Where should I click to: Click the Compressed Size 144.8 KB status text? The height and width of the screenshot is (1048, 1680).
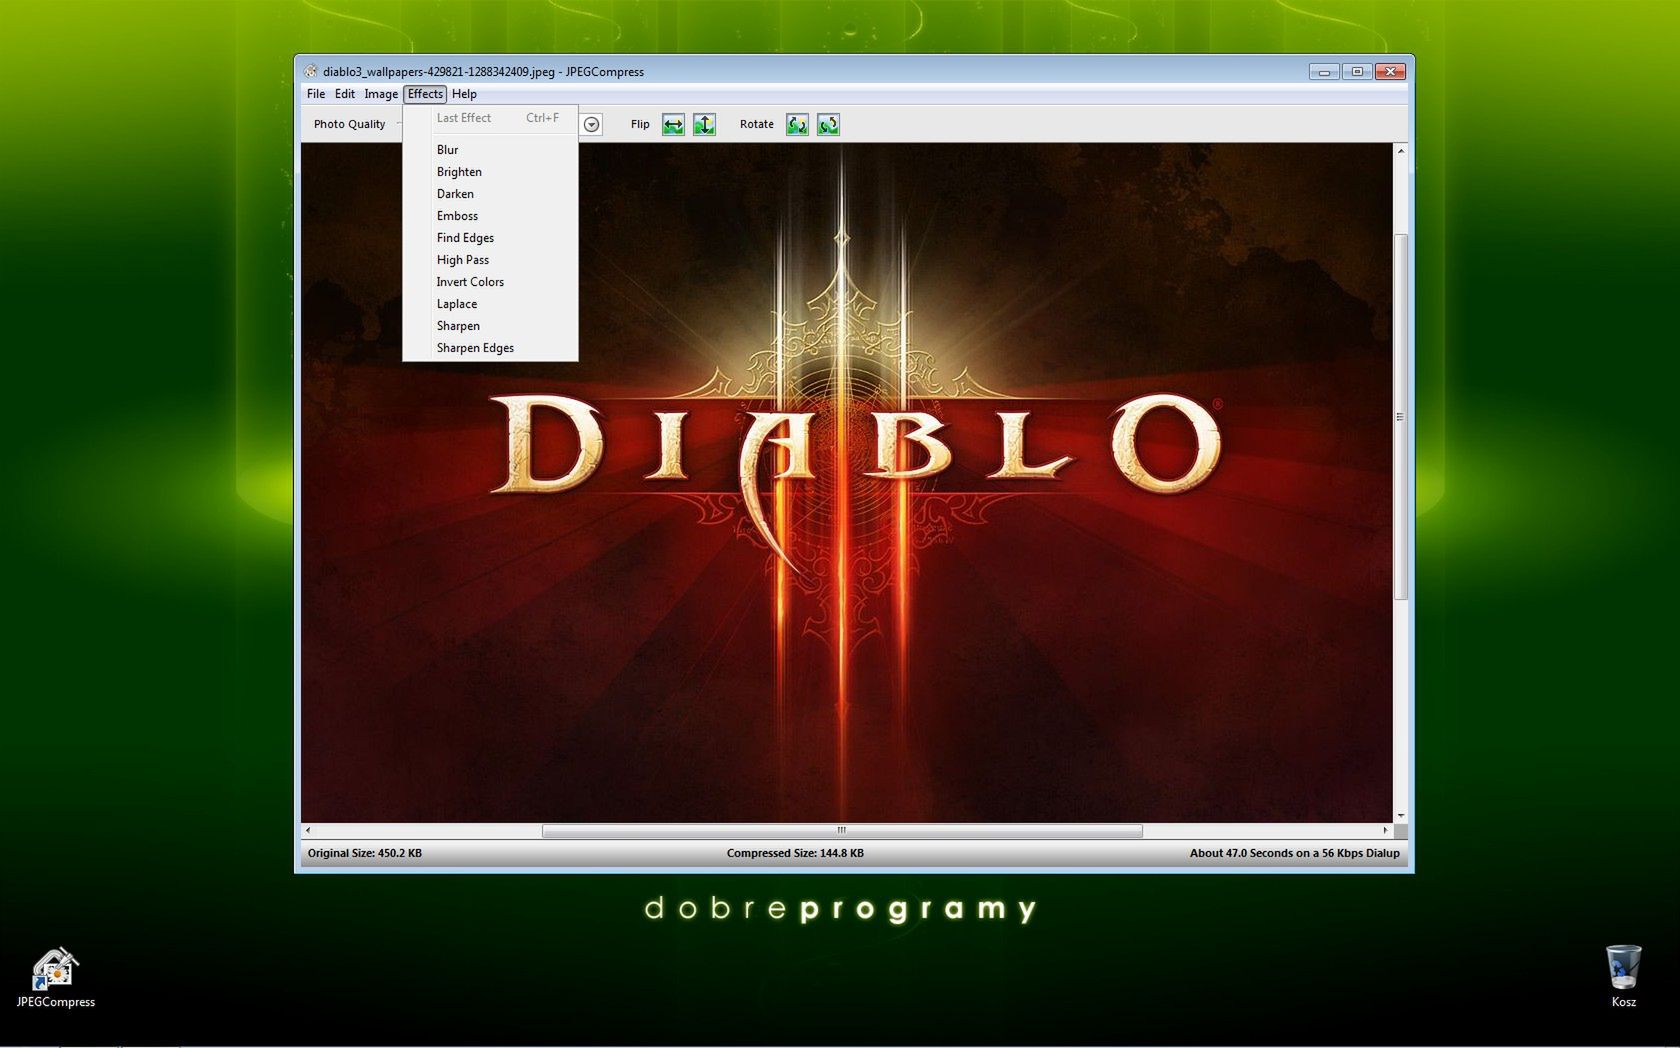795,853
